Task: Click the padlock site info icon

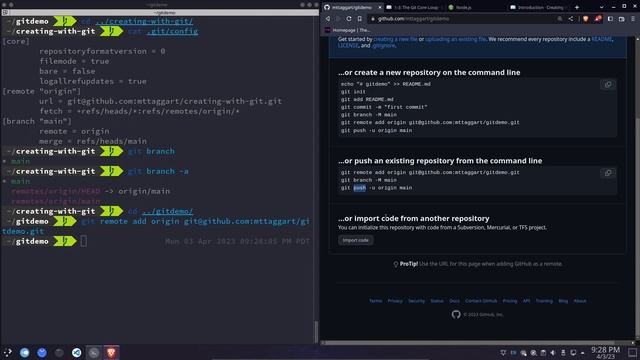Action: 373,19
